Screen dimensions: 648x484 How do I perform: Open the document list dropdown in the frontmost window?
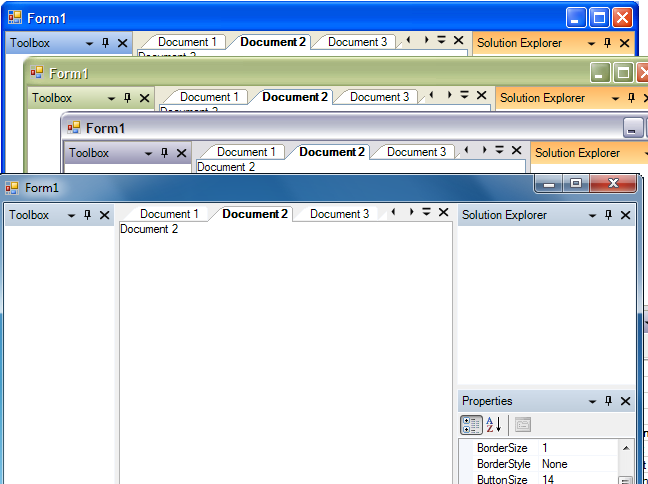point(427,213)
